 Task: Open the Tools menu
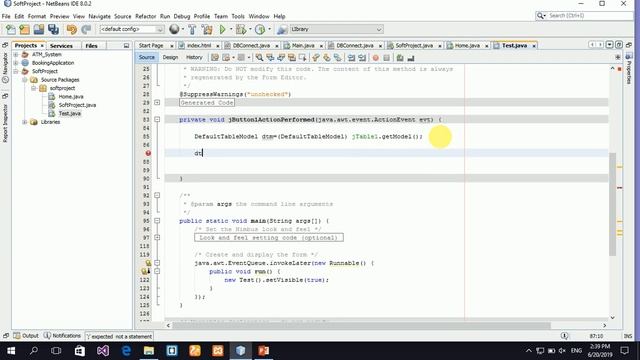(238, 16)
